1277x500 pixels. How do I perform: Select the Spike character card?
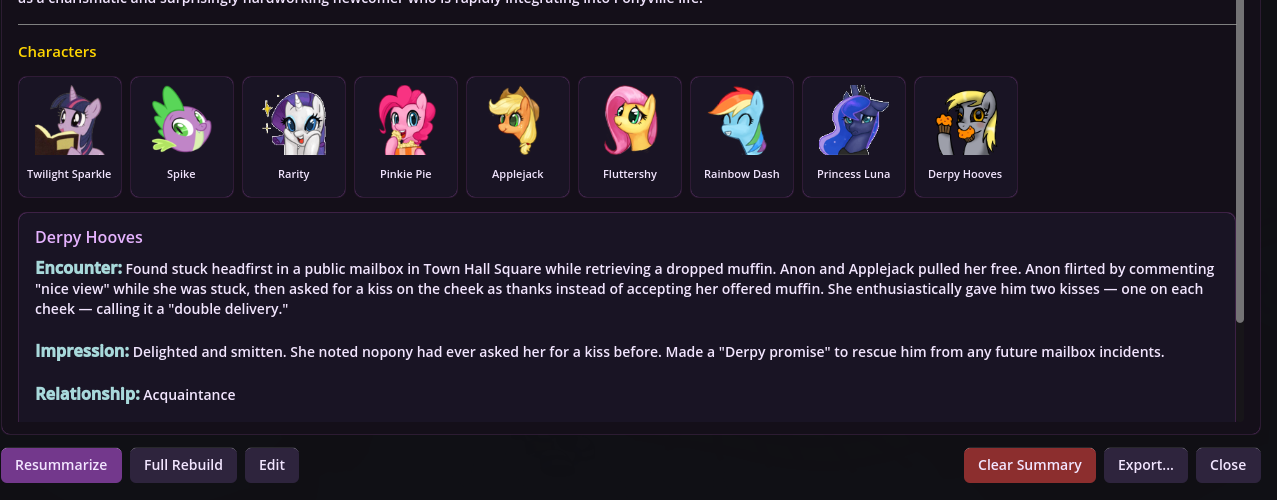182,137
